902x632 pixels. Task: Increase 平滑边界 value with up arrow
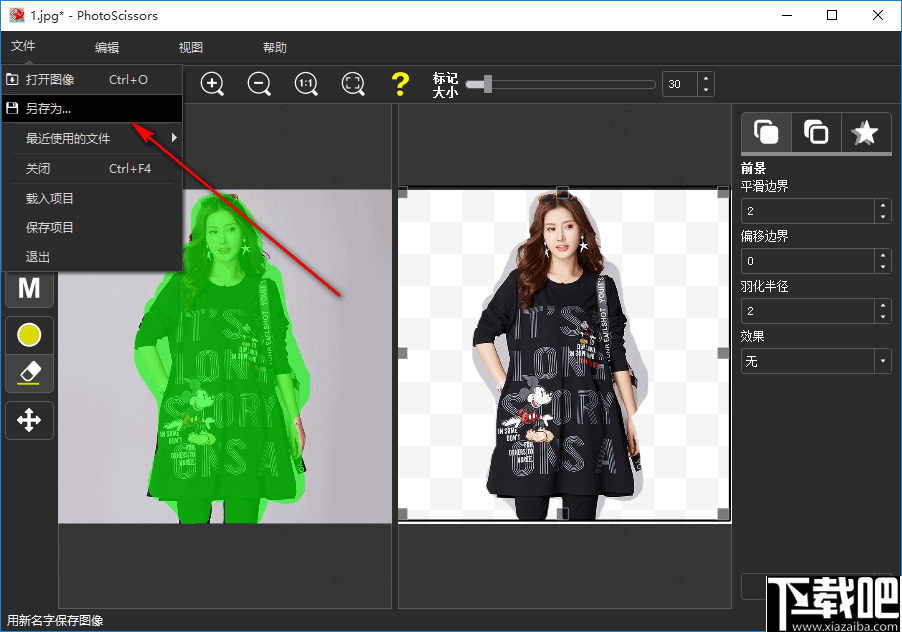[x=883, y=205]
